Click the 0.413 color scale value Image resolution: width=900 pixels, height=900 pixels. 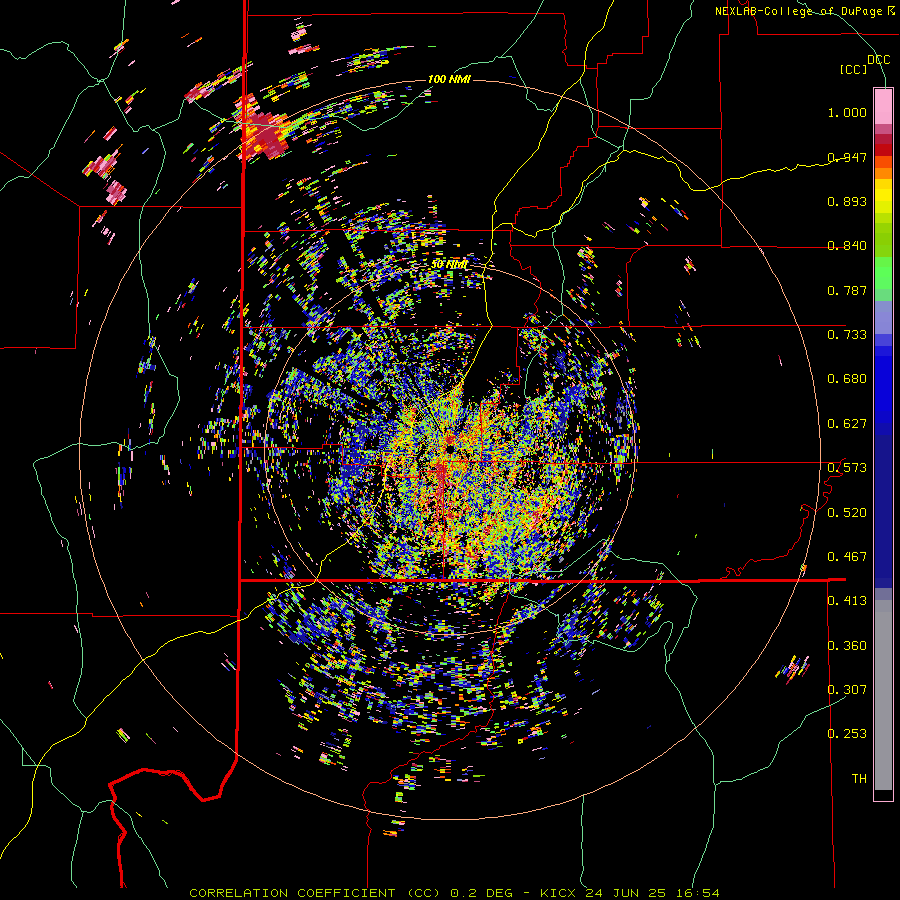(847, 601)
